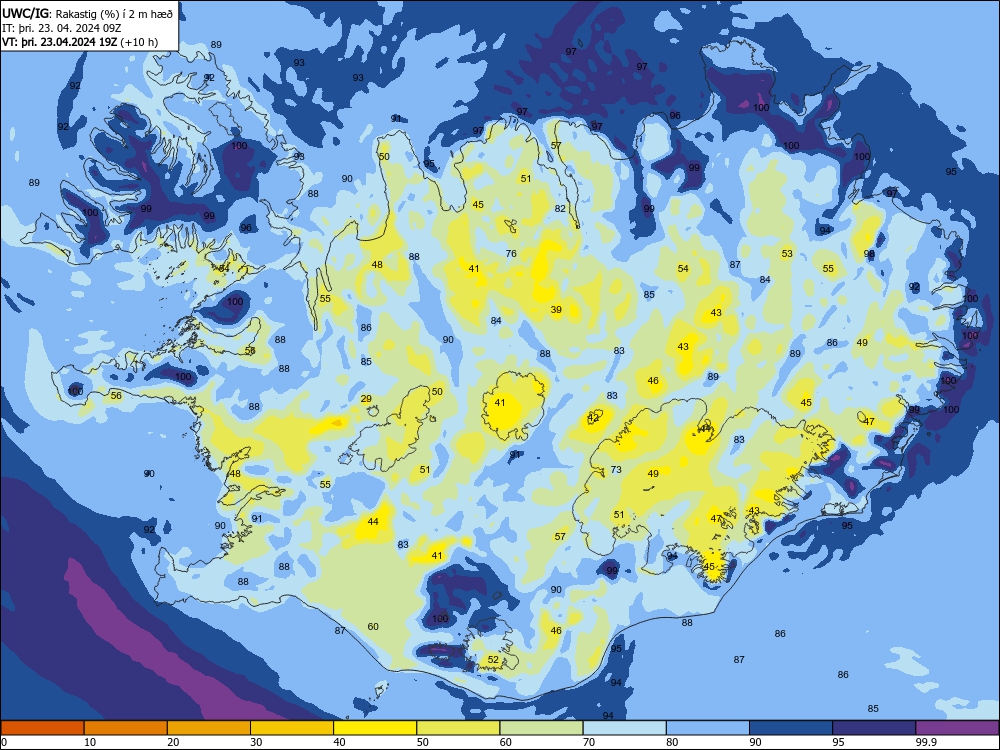The height and width of the screenshot is (750, 1000).
Task: Select the golden 30–40 legend swatch
Action: tap(292, 728)
